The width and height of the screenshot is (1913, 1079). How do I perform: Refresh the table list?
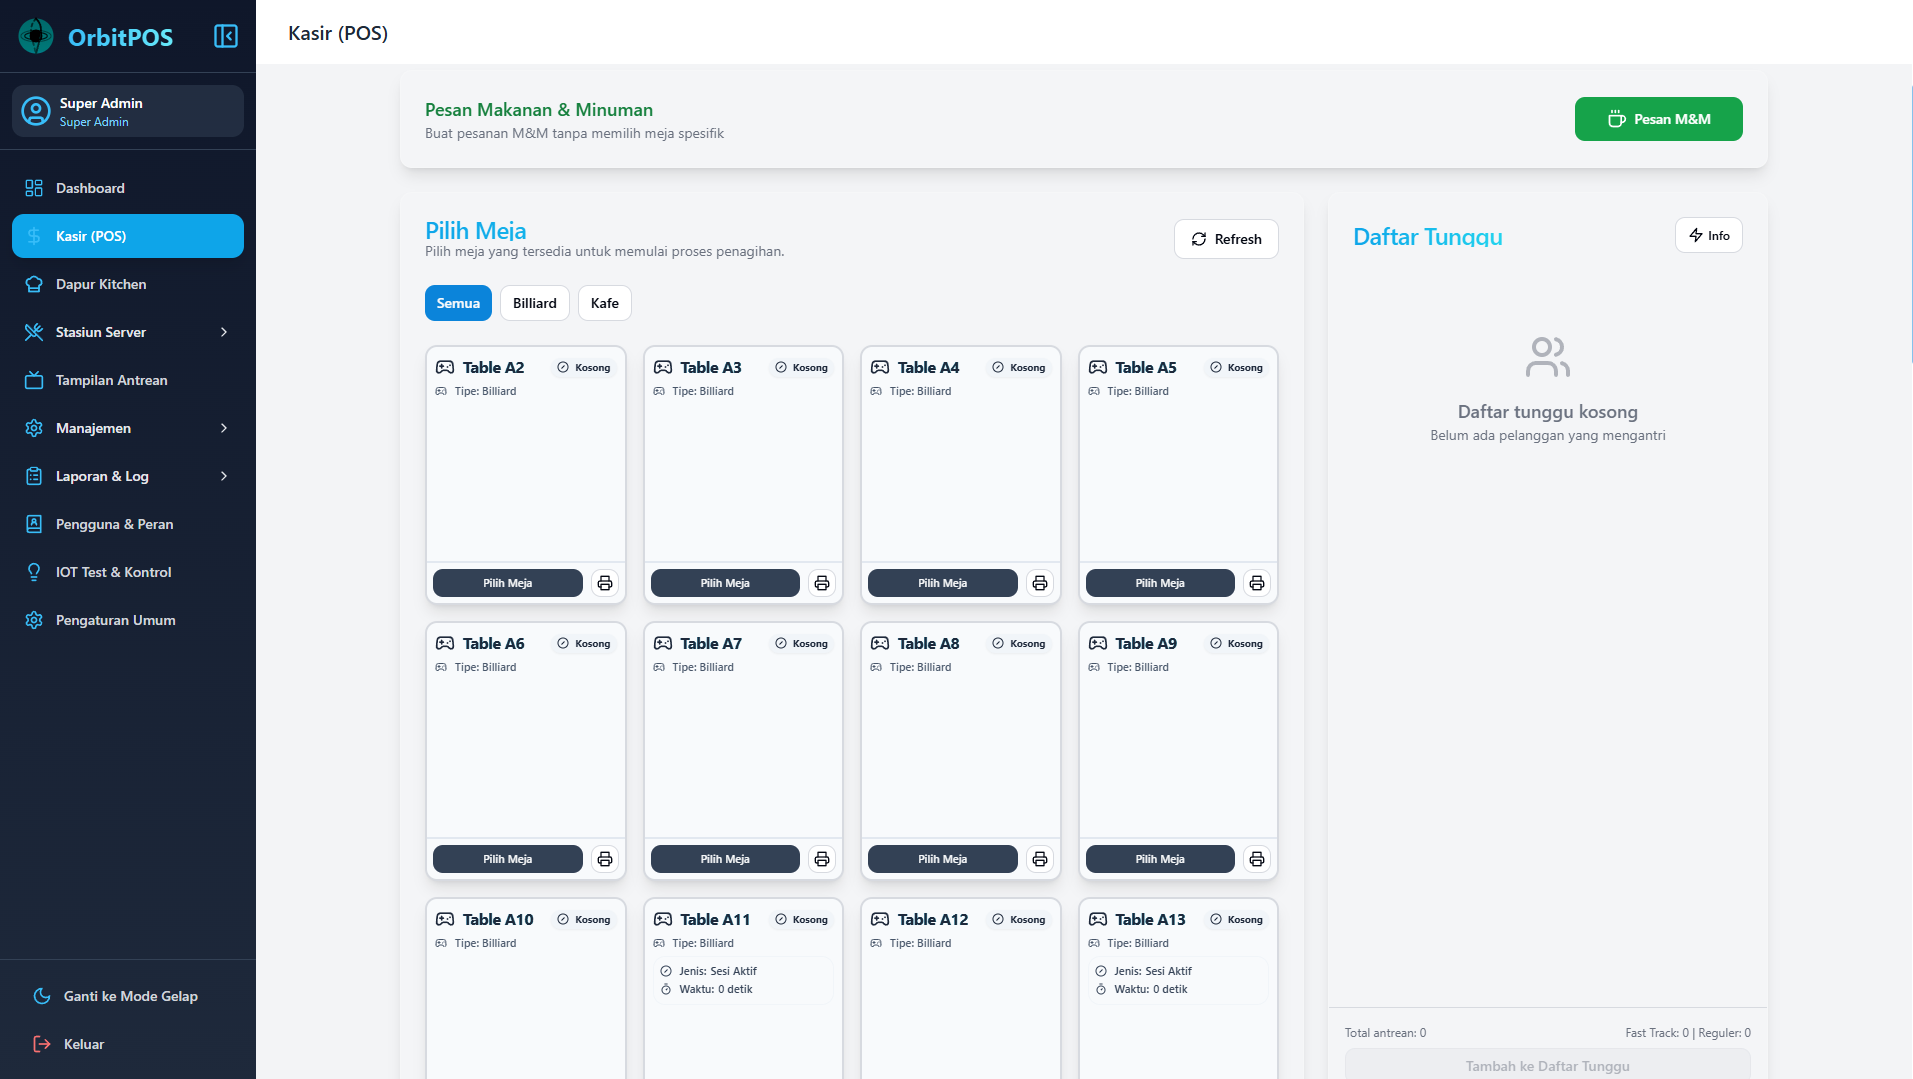(1226, 239)
